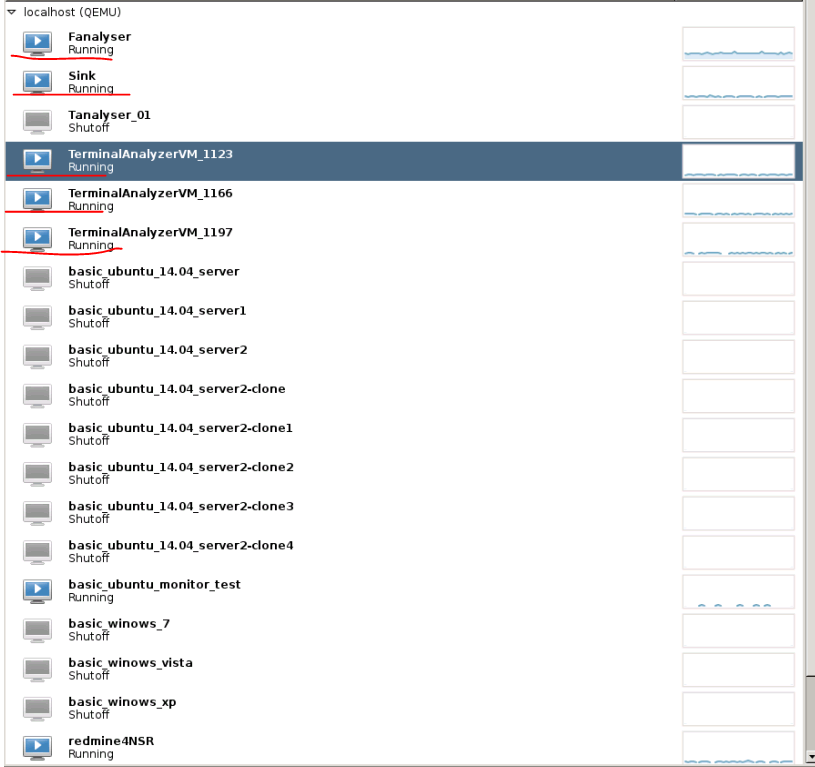Click the redmine4NSR CPU usage graph
This screenshot has height=767, width=815.
click(738, 748)
